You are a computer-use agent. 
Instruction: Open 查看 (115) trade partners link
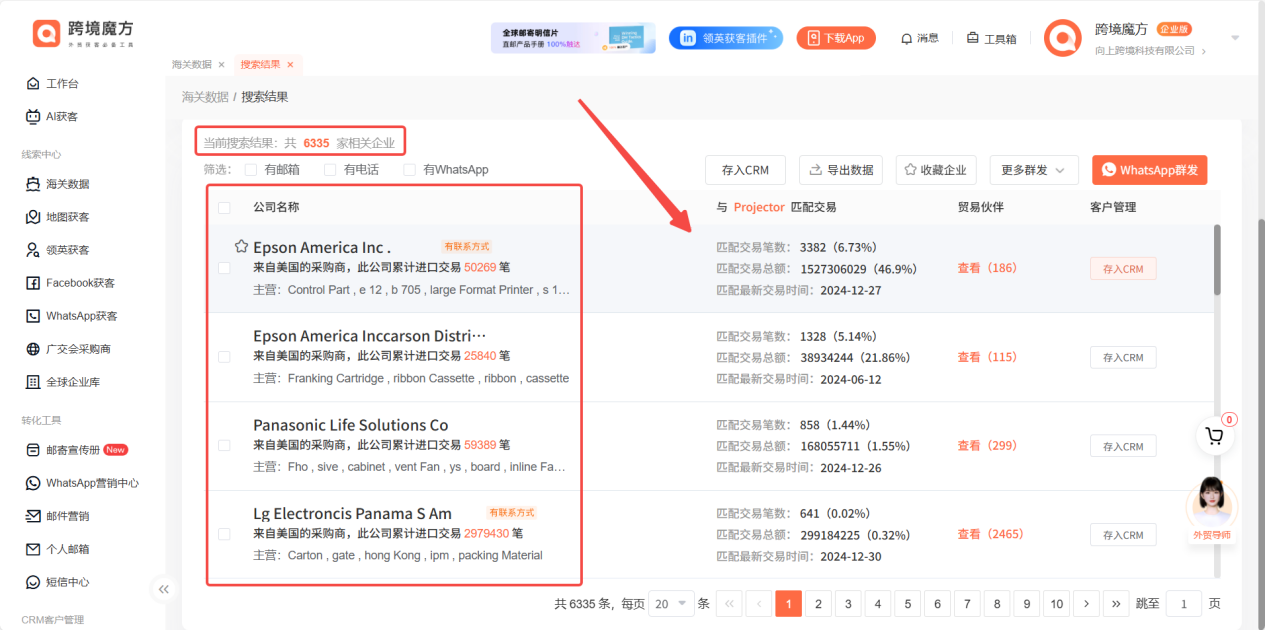click(x=987, y=357)
